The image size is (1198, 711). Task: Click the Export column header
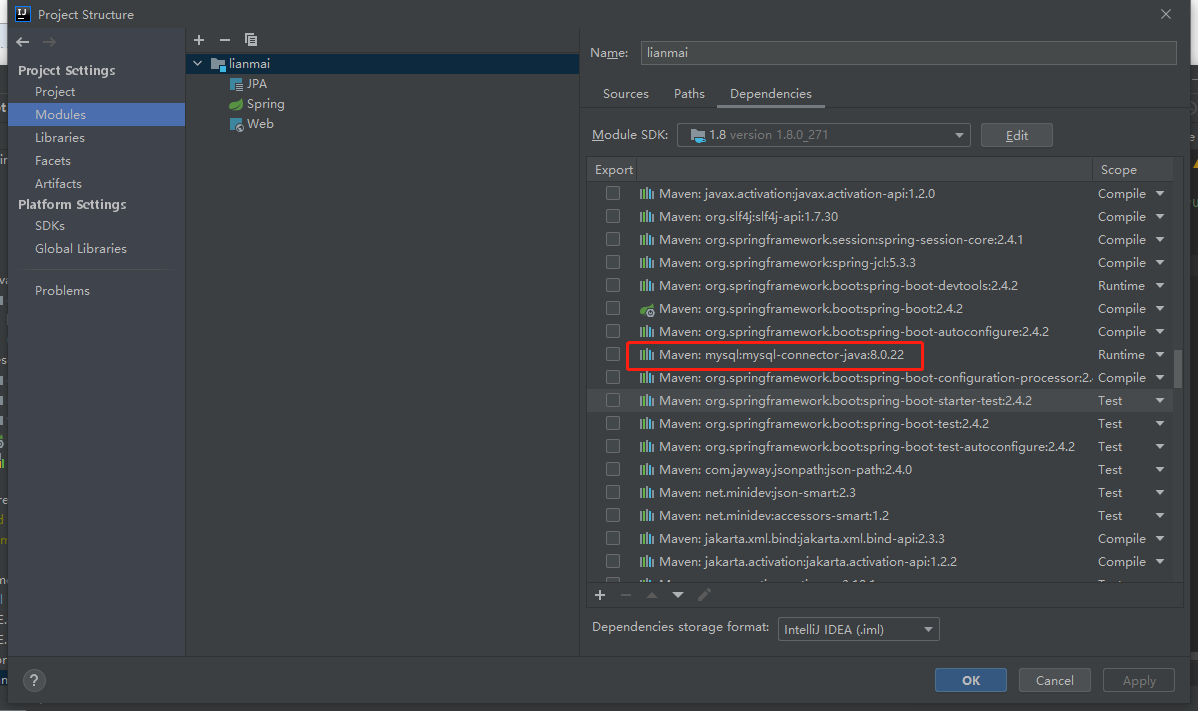point(614,170)
